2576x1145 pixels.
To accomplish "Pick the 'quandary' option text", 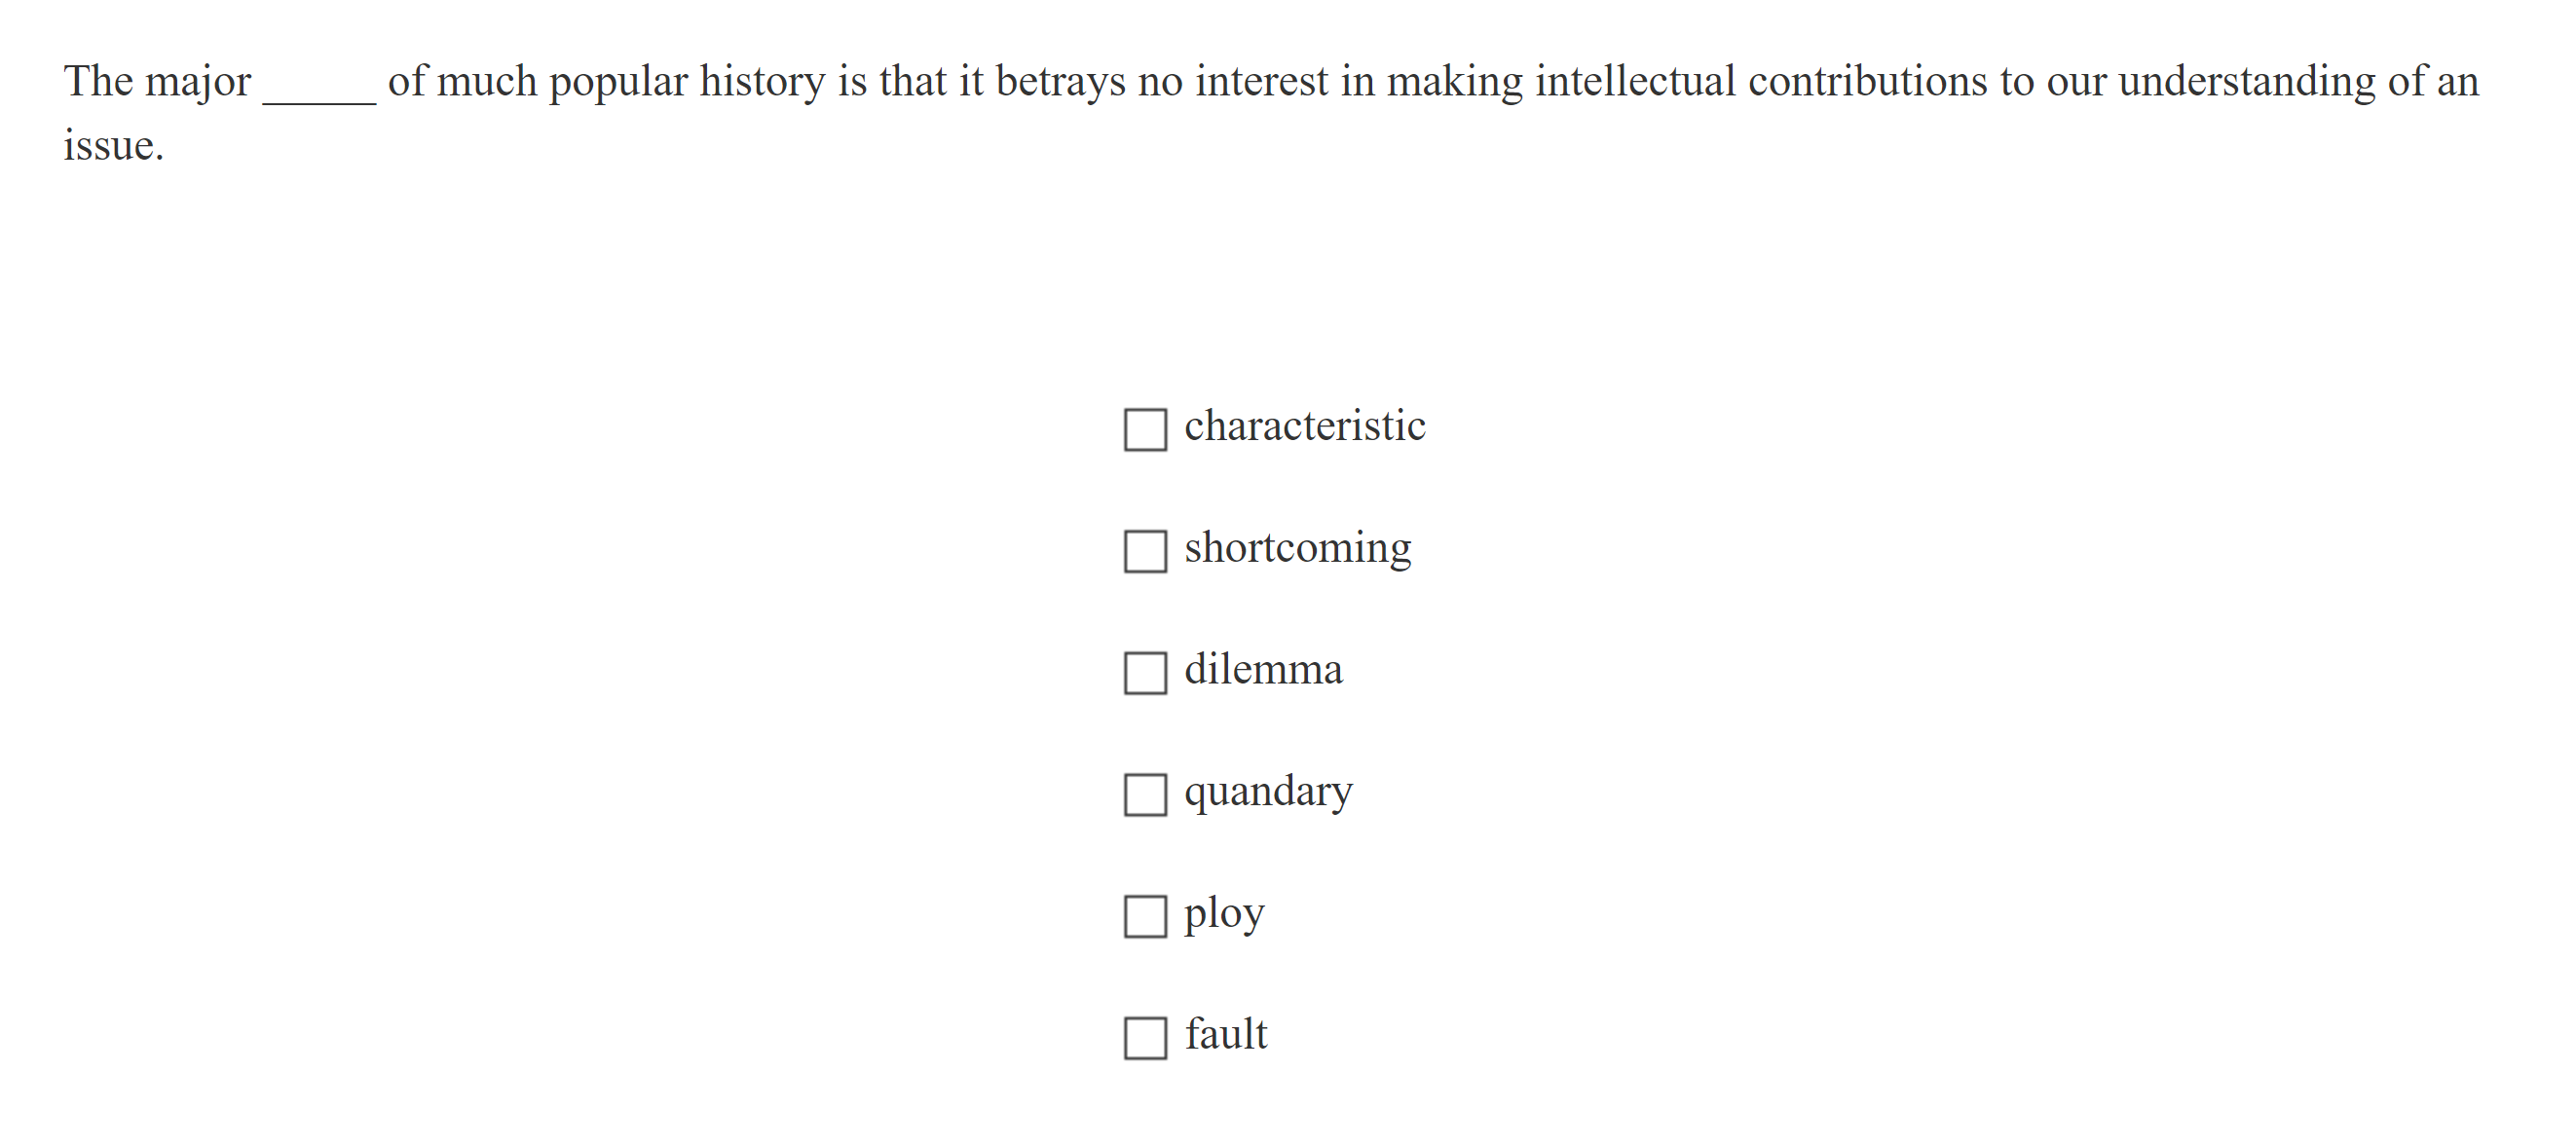I will click(1268, 792).
